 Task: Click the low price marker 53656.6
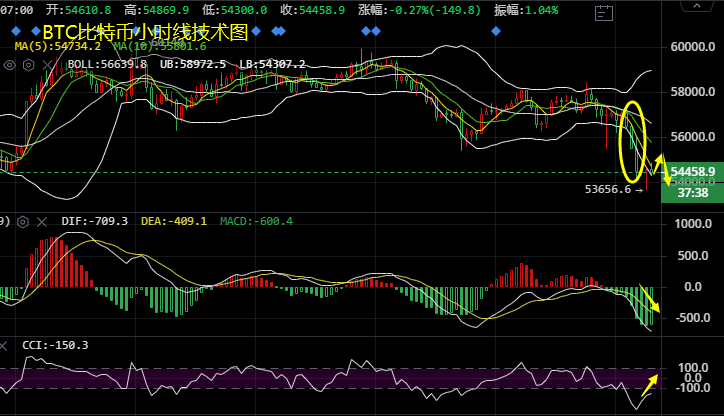click(608, 189)
